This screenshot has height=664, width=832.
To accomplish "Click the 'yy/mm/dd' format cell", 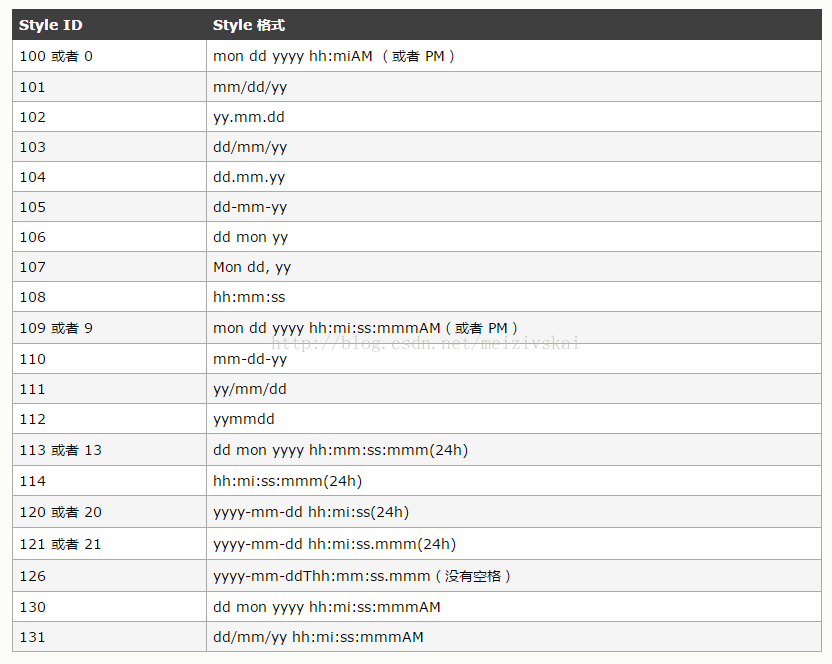I will click(514, 389).
